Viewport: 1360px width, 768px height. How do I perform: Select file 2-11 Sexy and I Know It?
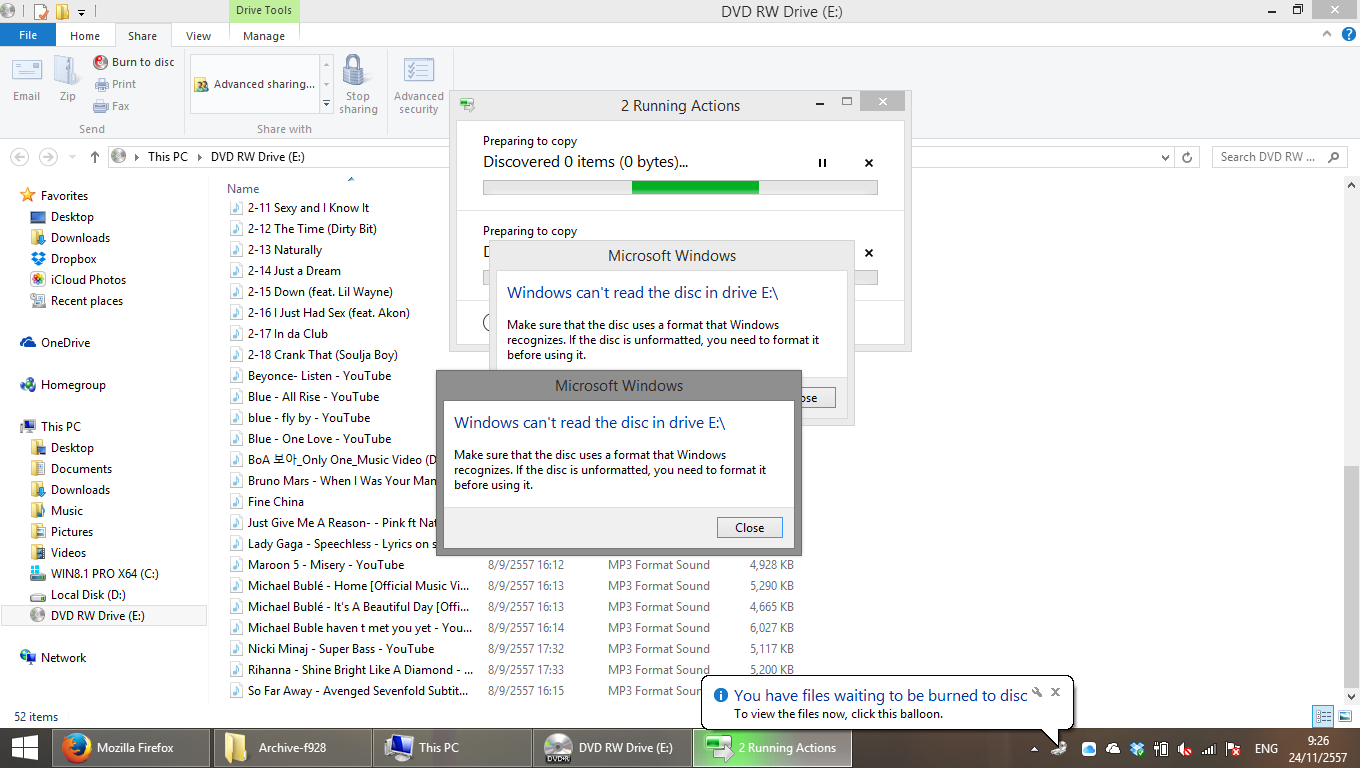click(308, 208)
